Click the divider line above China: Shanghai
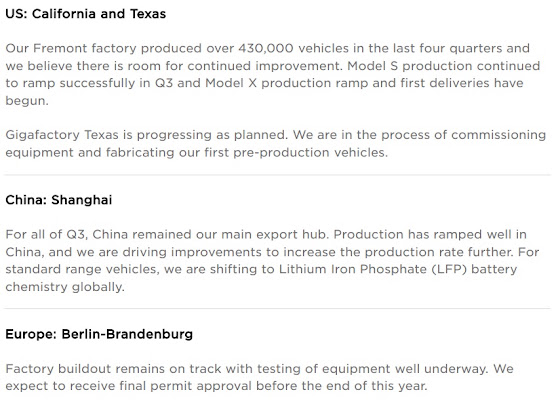This screenshot has height=409, width=558. pos(277,175)
